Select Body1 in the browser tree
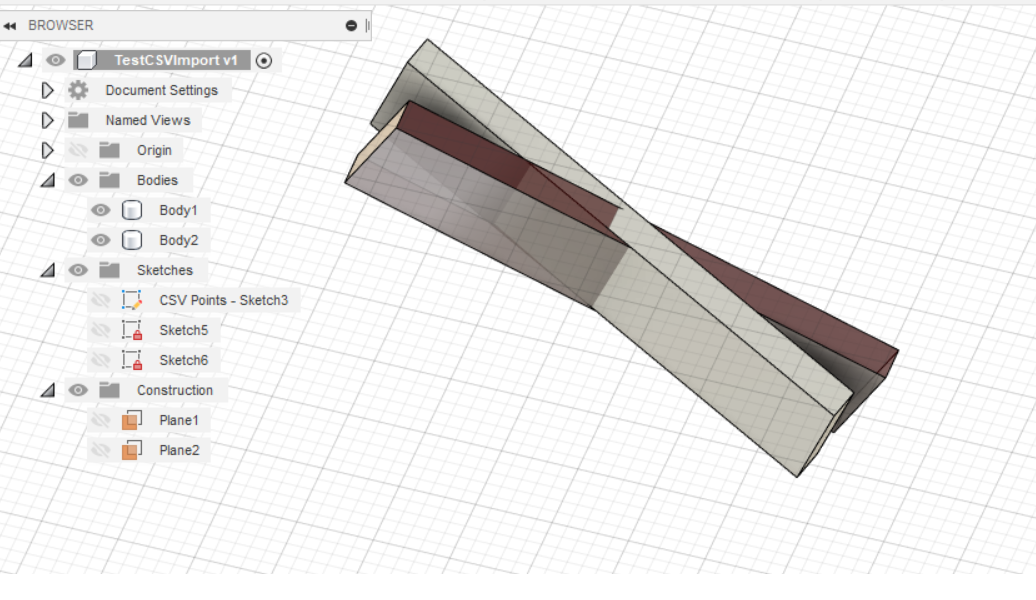Image resolution: width=1036 pixels, height=600 pixels. point(178,210)
